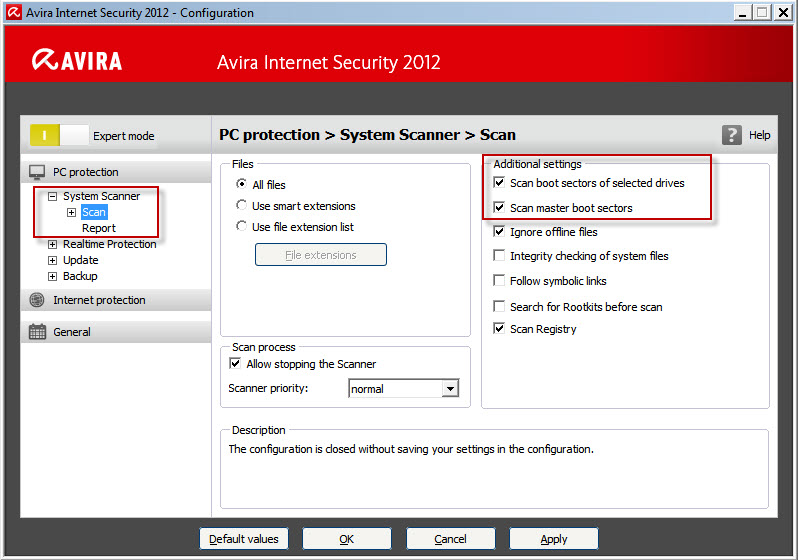The width and height of the screenshot is (798, 560).
Task: Uncheck Scan boot sectors of selected drives
Action: pyautogui.click(x=499, y=182)
